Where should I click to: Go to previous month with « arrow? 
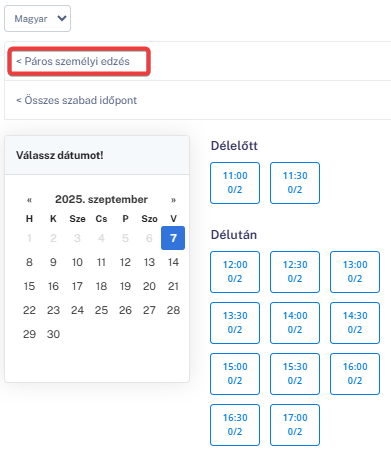(x=29, y=200)
